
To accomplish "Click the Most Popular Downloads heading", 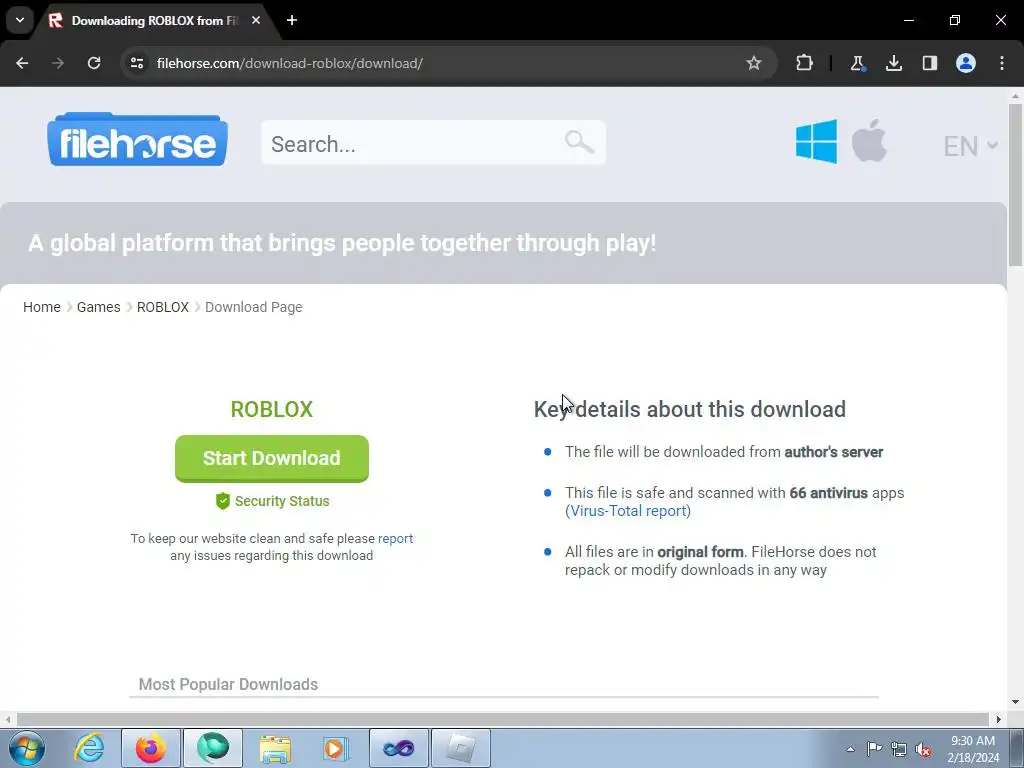I will [x=228, y=684].
